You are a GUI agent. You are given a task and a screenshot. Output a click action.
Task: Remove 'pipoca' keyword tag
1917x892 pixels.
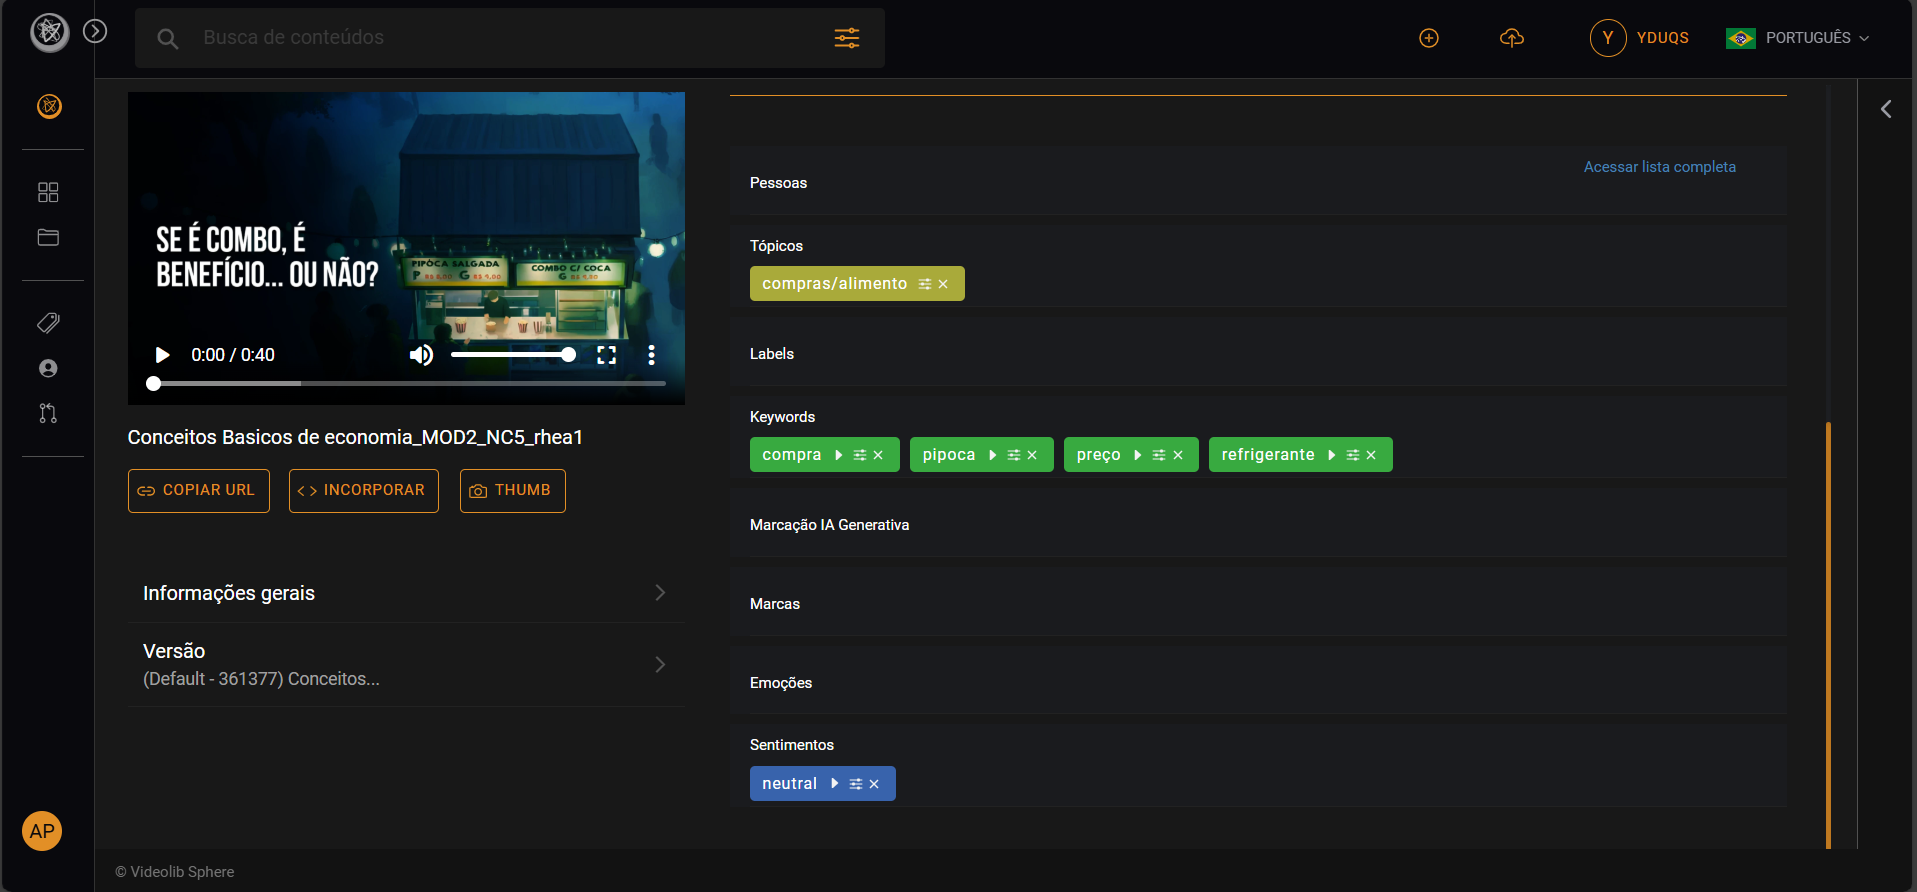[x=1032, y=455]
